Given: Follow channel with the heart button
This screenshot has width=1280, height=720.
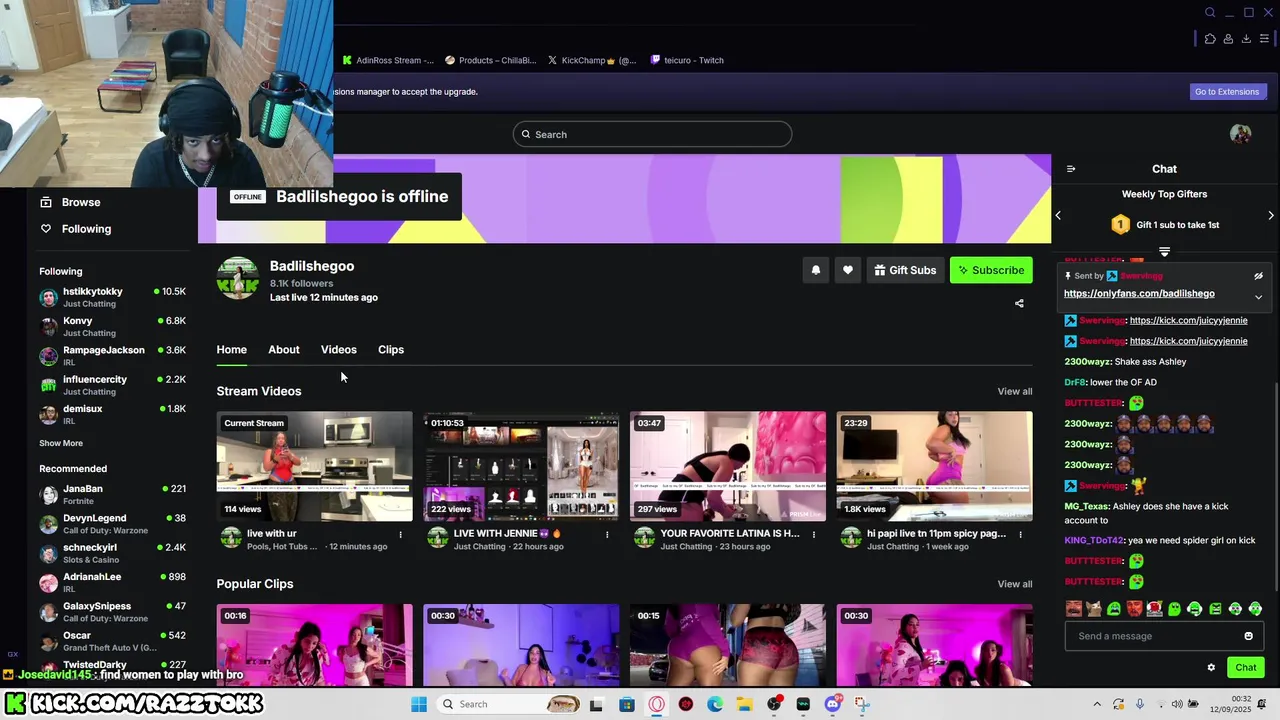Looking at the screenshot, I should 848,270.
